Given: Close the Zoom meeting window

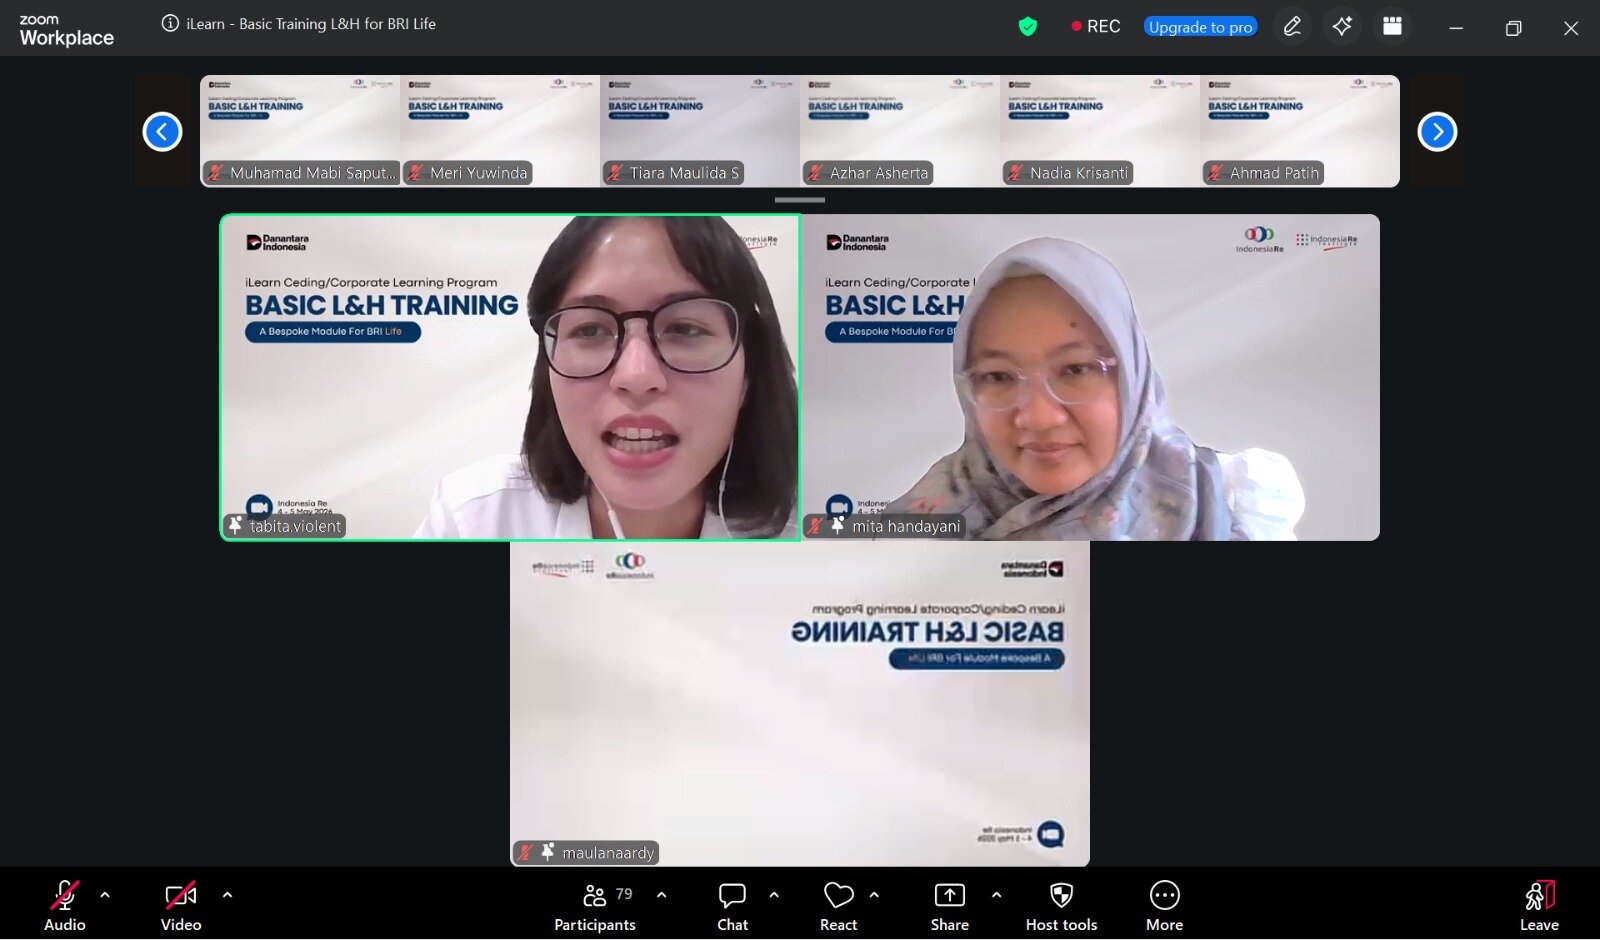Looking at the screenshot, I should pyautogui.click(x=1571, y=28).
